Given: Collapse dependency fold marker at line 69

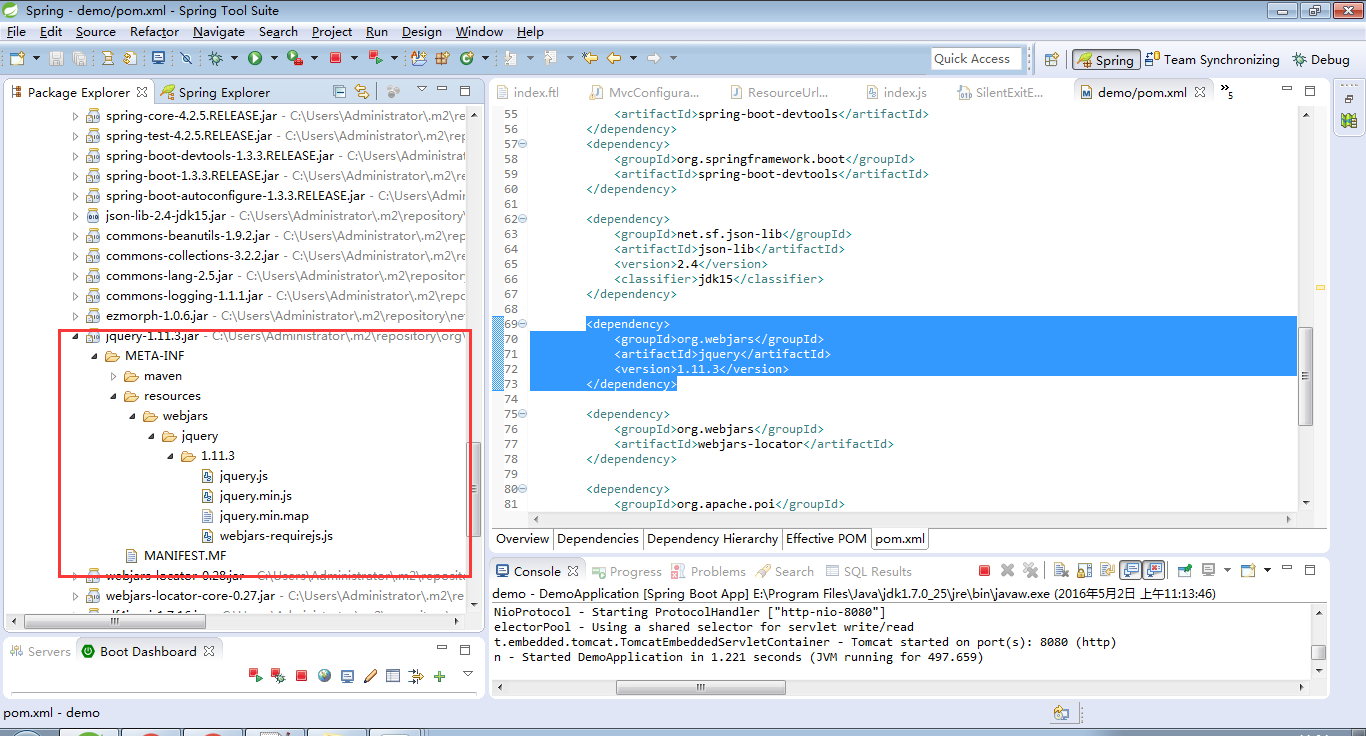Looking at the screenshot, I should pyautogui.click(x=523, y=324).
